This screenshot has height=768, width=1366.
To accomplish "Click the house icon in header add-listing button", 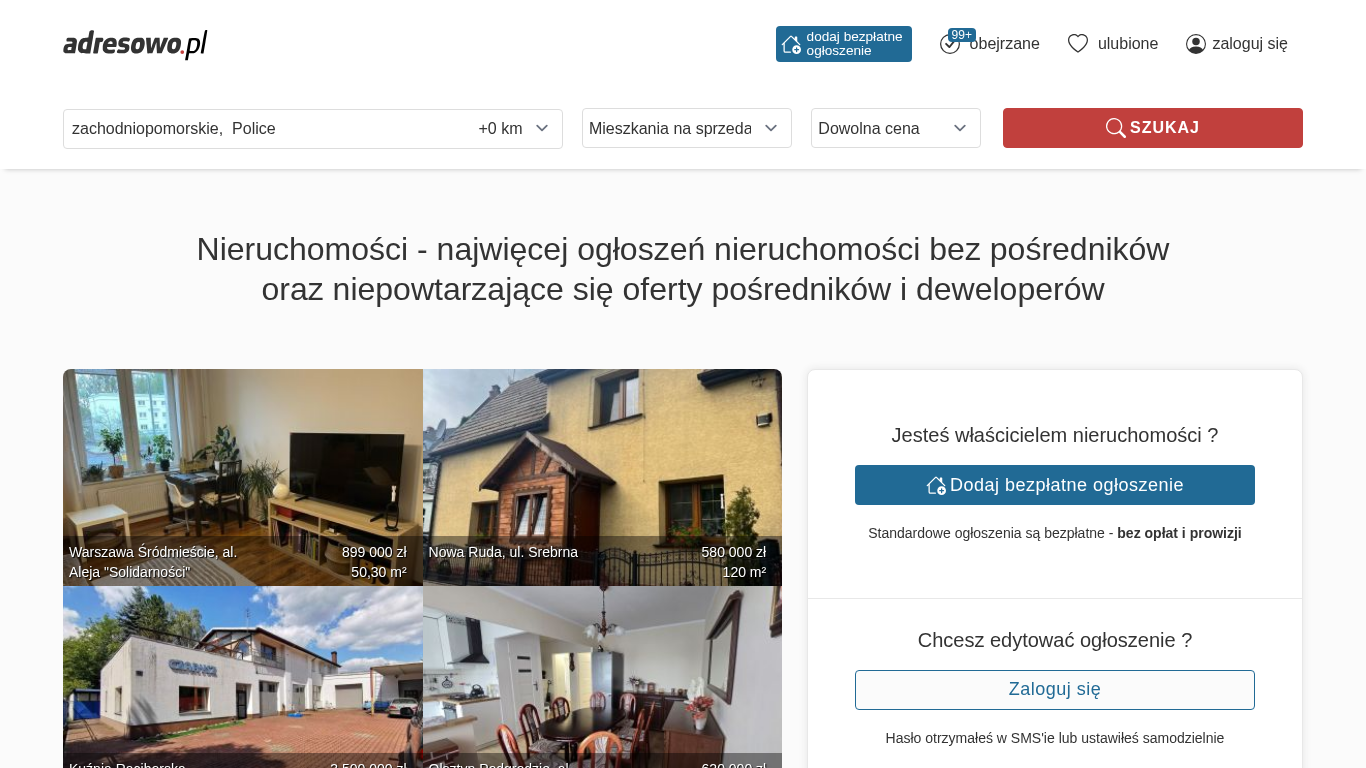I will point(791,44).
